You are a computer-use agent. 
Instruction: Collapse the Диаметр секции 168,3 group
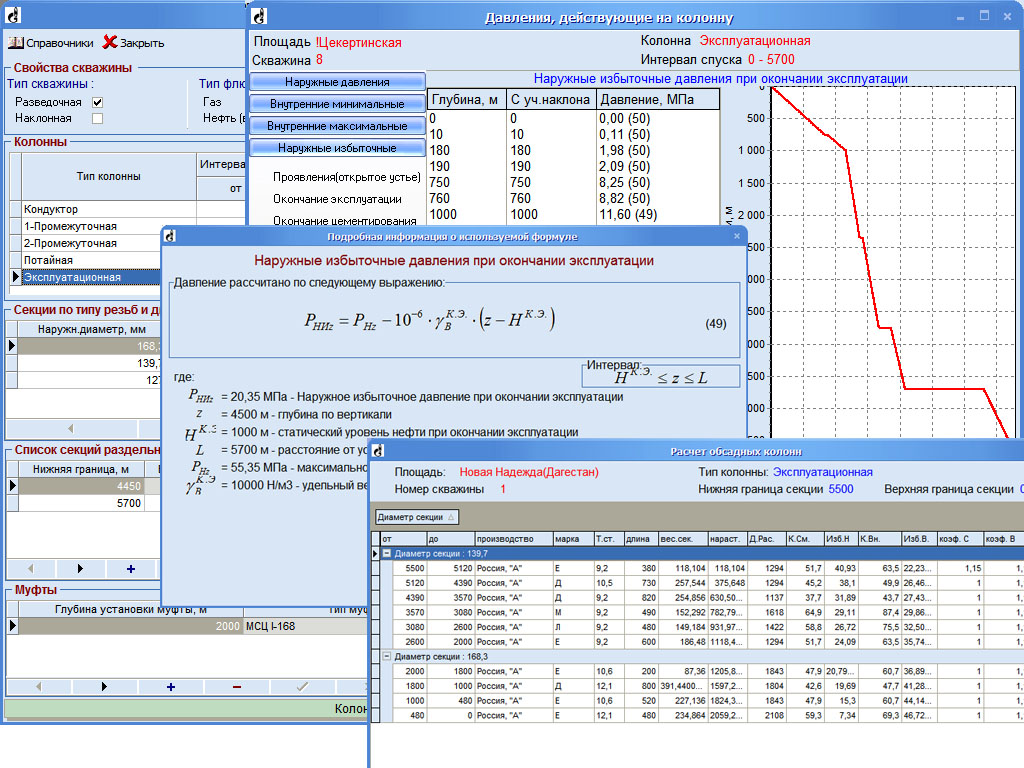pyautogui.click(x=387, y=656)
